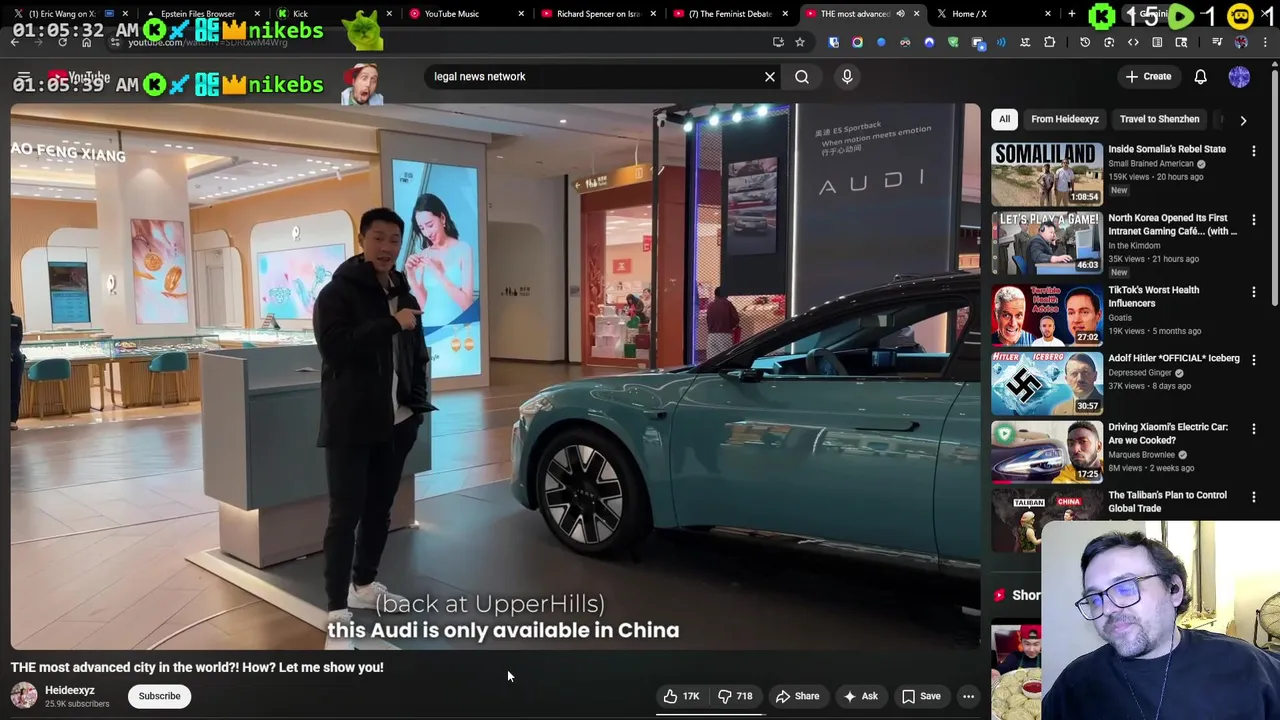The height and width of the screenshot is (720, 1280).
Task: Open options for 'Inside Somalia's Rebel State'
Action: click(x=1254, y=151)
